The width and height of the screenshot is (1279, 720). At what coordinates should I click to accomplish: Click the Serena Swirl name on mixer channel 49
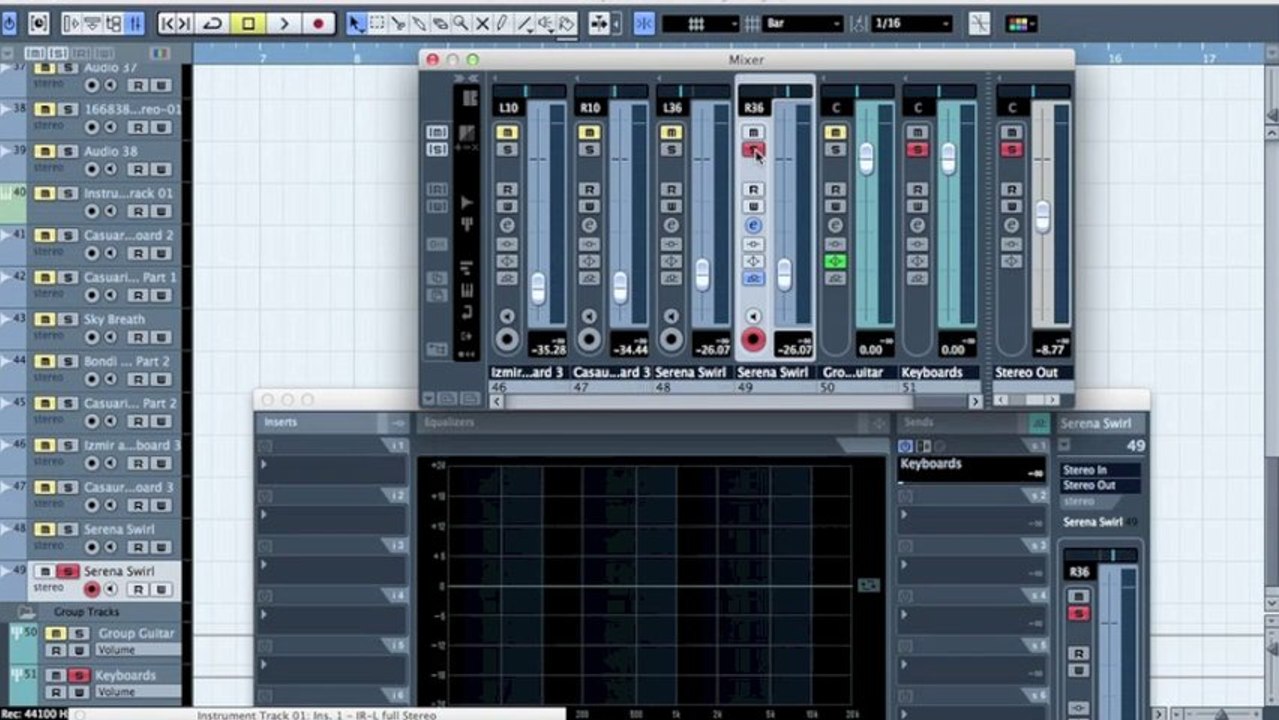[x=773, y=372]
